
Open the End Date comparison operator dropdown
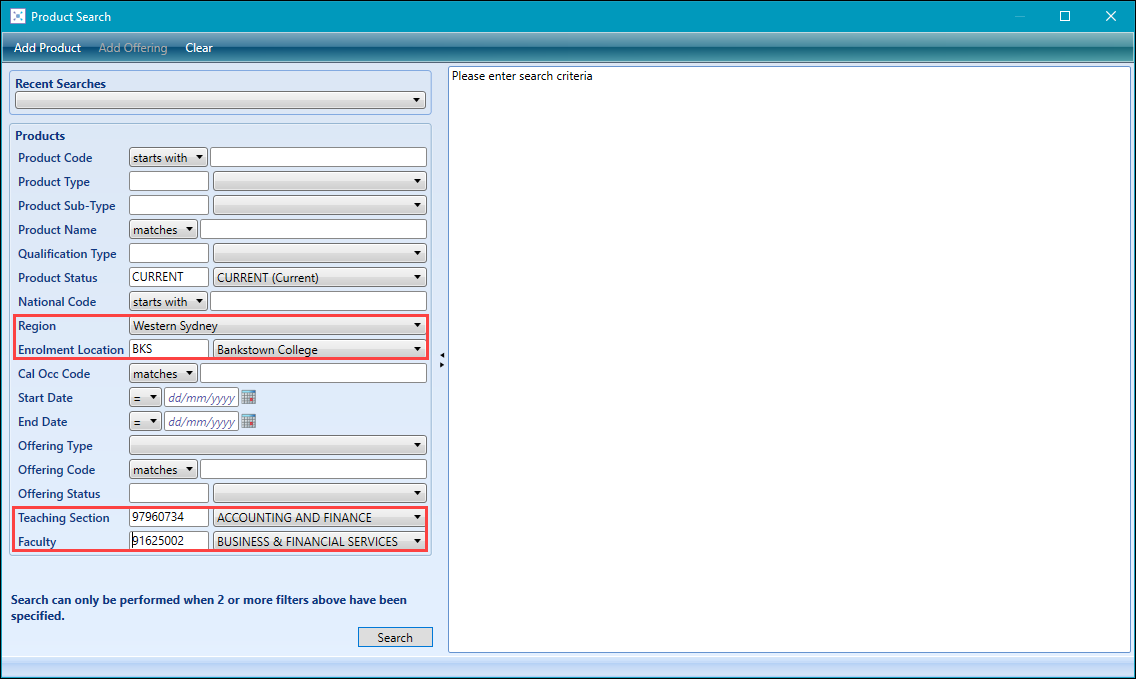coord(145,421)
